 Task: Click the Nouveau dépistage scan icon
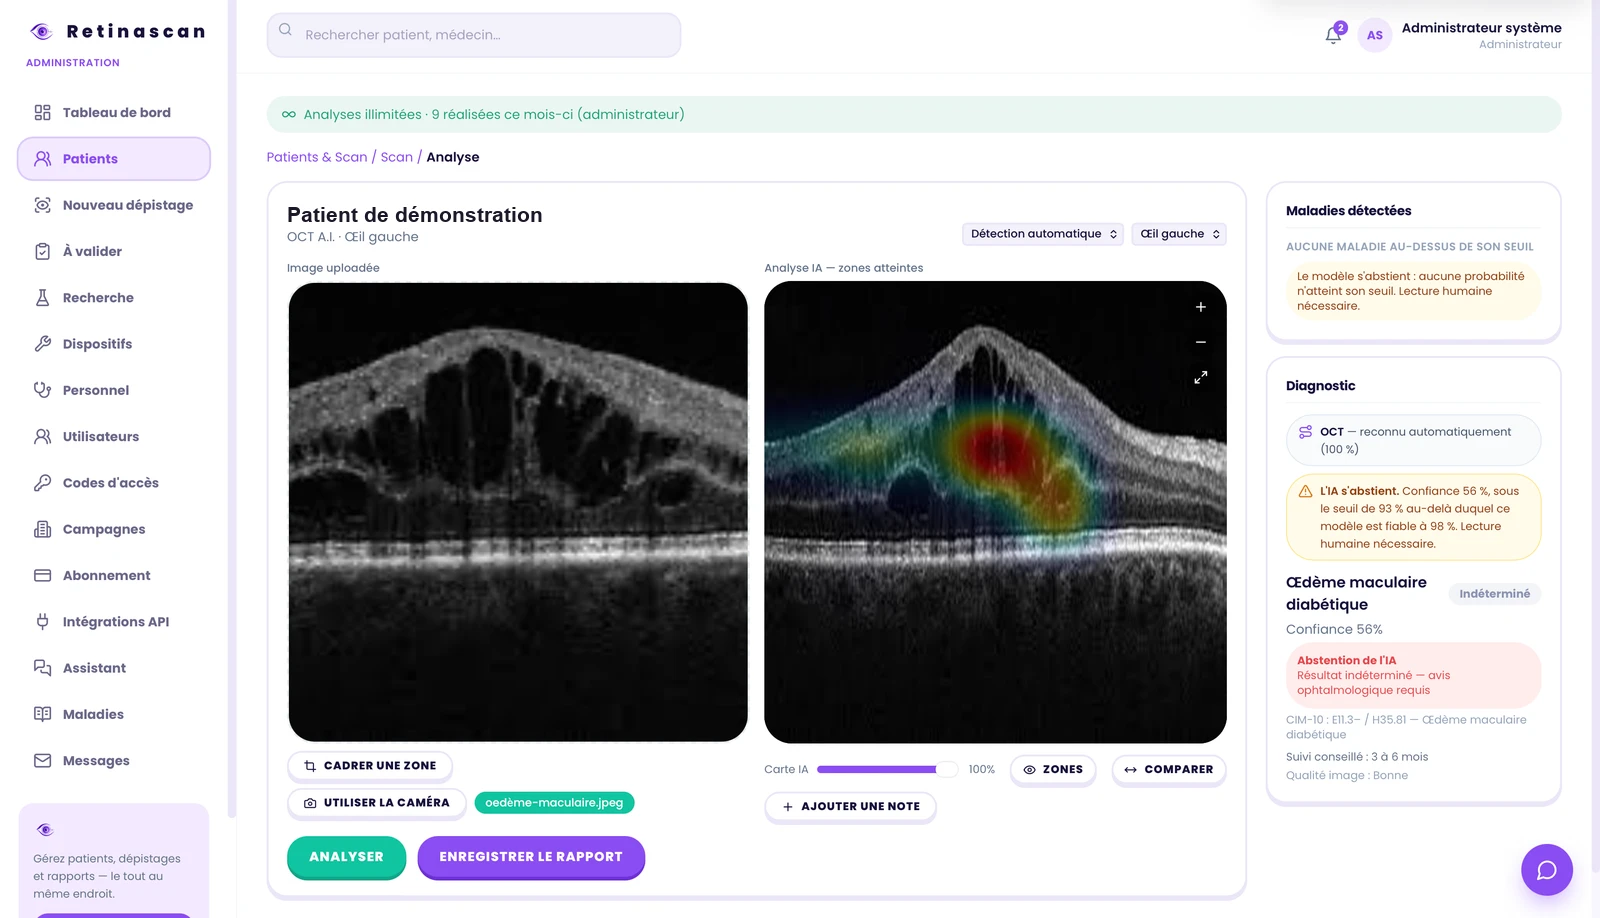tap(42, 205)
